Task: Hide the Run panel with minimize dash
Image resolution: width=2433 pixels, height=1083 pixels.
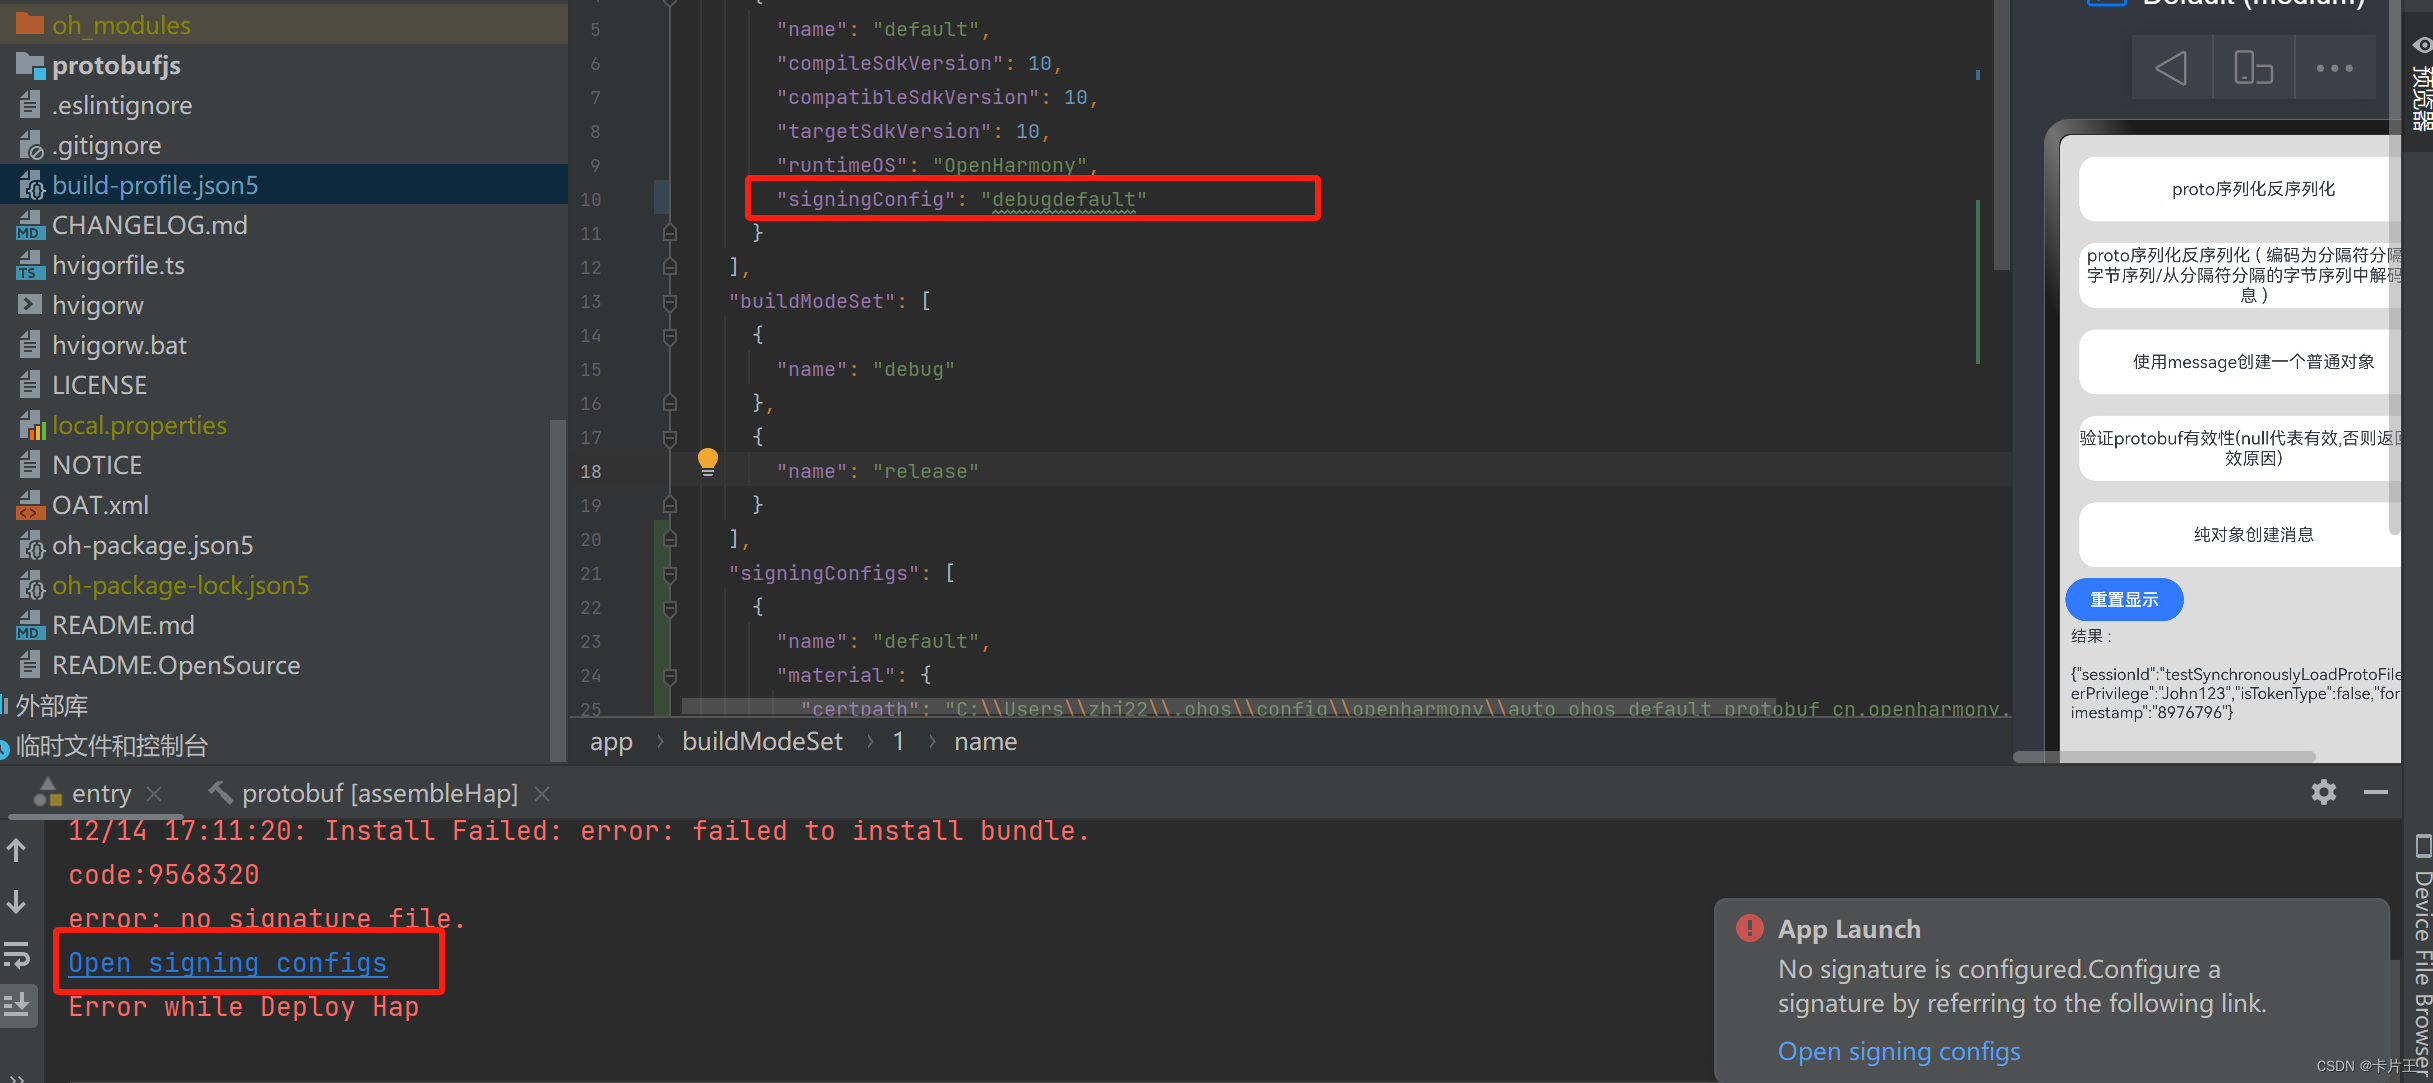Action: (x=2376, y=793)
